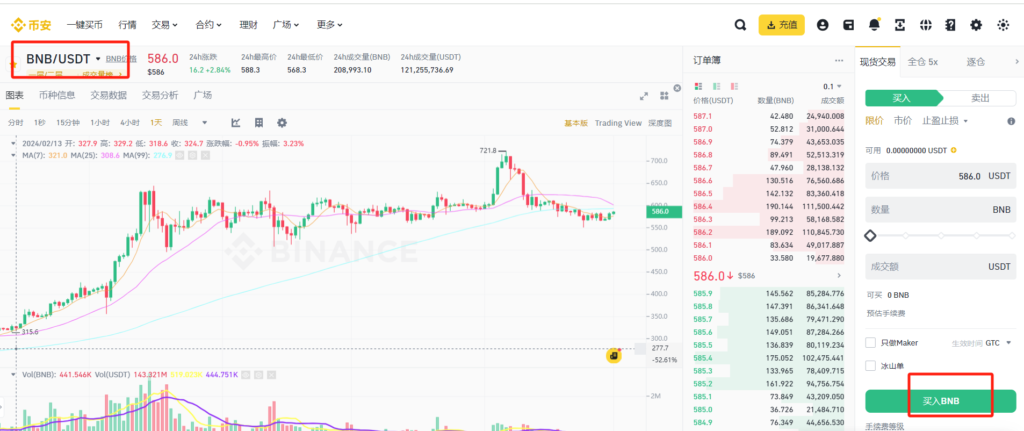Click the chart fullscreen expand icon
The image size is (1024, 431).
(x=644, y=96)
